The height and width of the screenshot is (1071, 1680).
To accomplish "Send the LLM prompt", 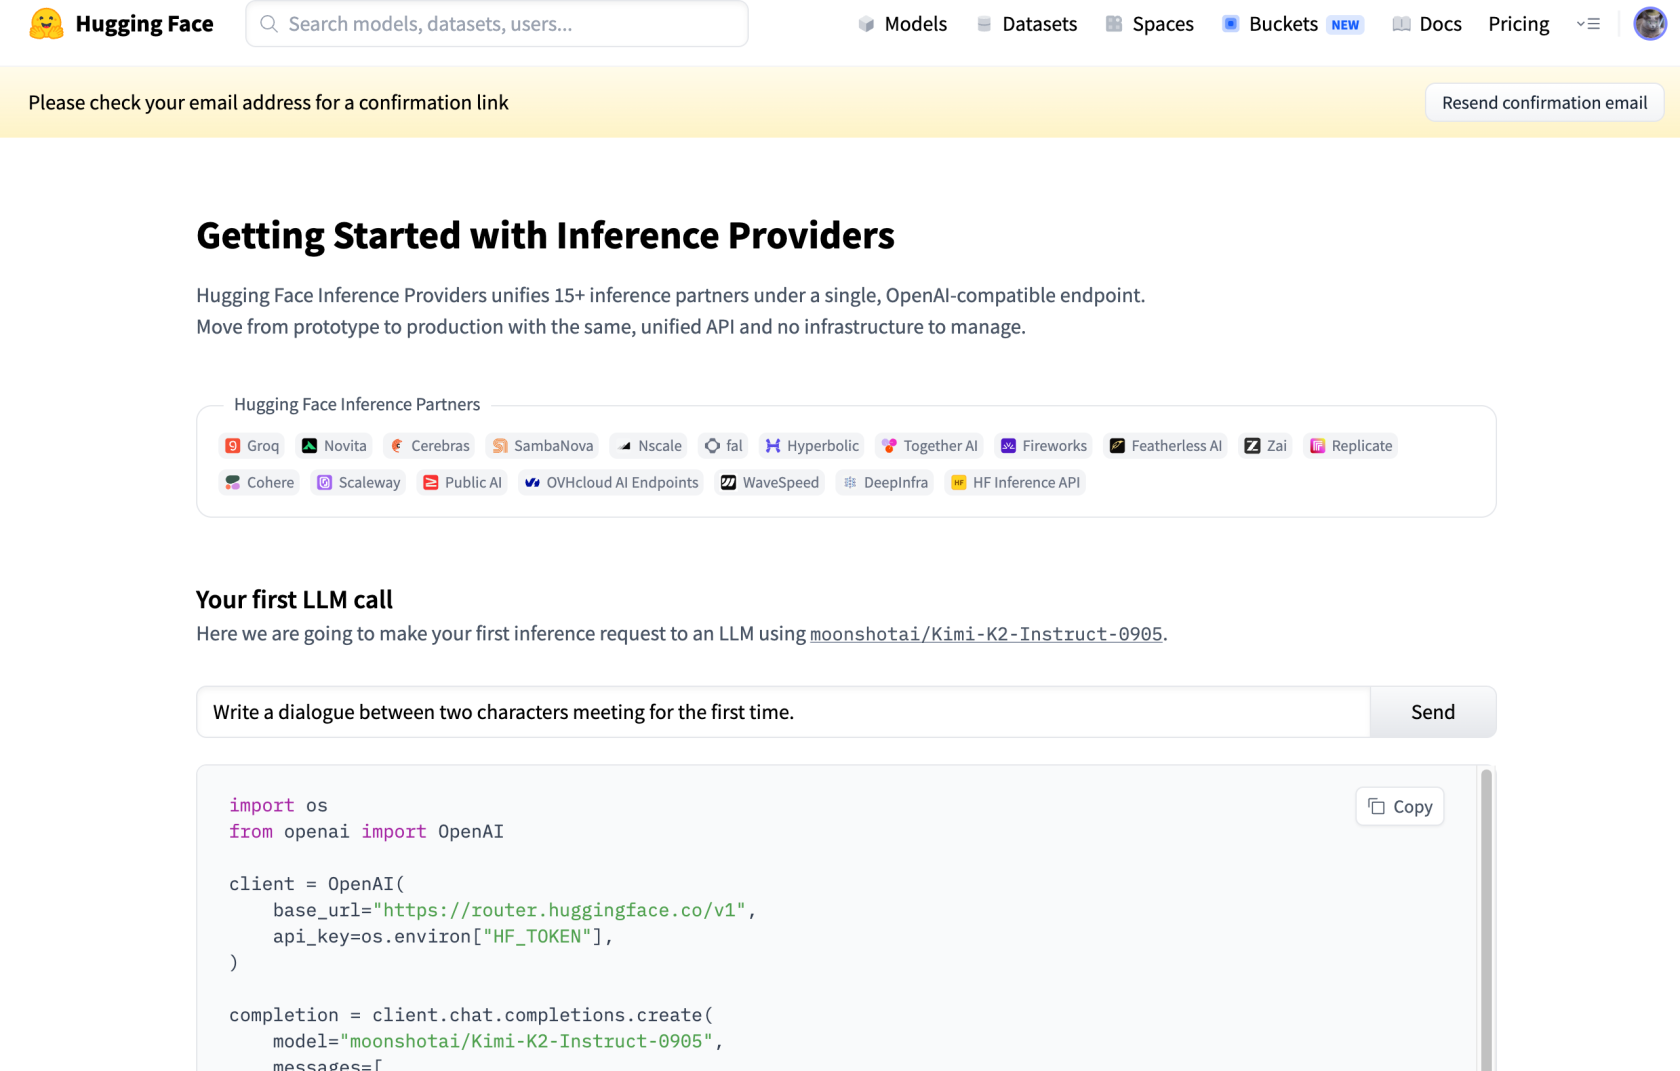I will (x=1433, y=712).
